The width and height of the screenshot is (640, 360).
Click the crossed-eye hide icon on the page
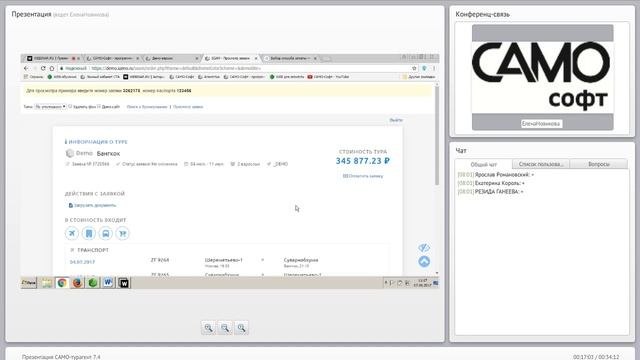pos(424,248)
